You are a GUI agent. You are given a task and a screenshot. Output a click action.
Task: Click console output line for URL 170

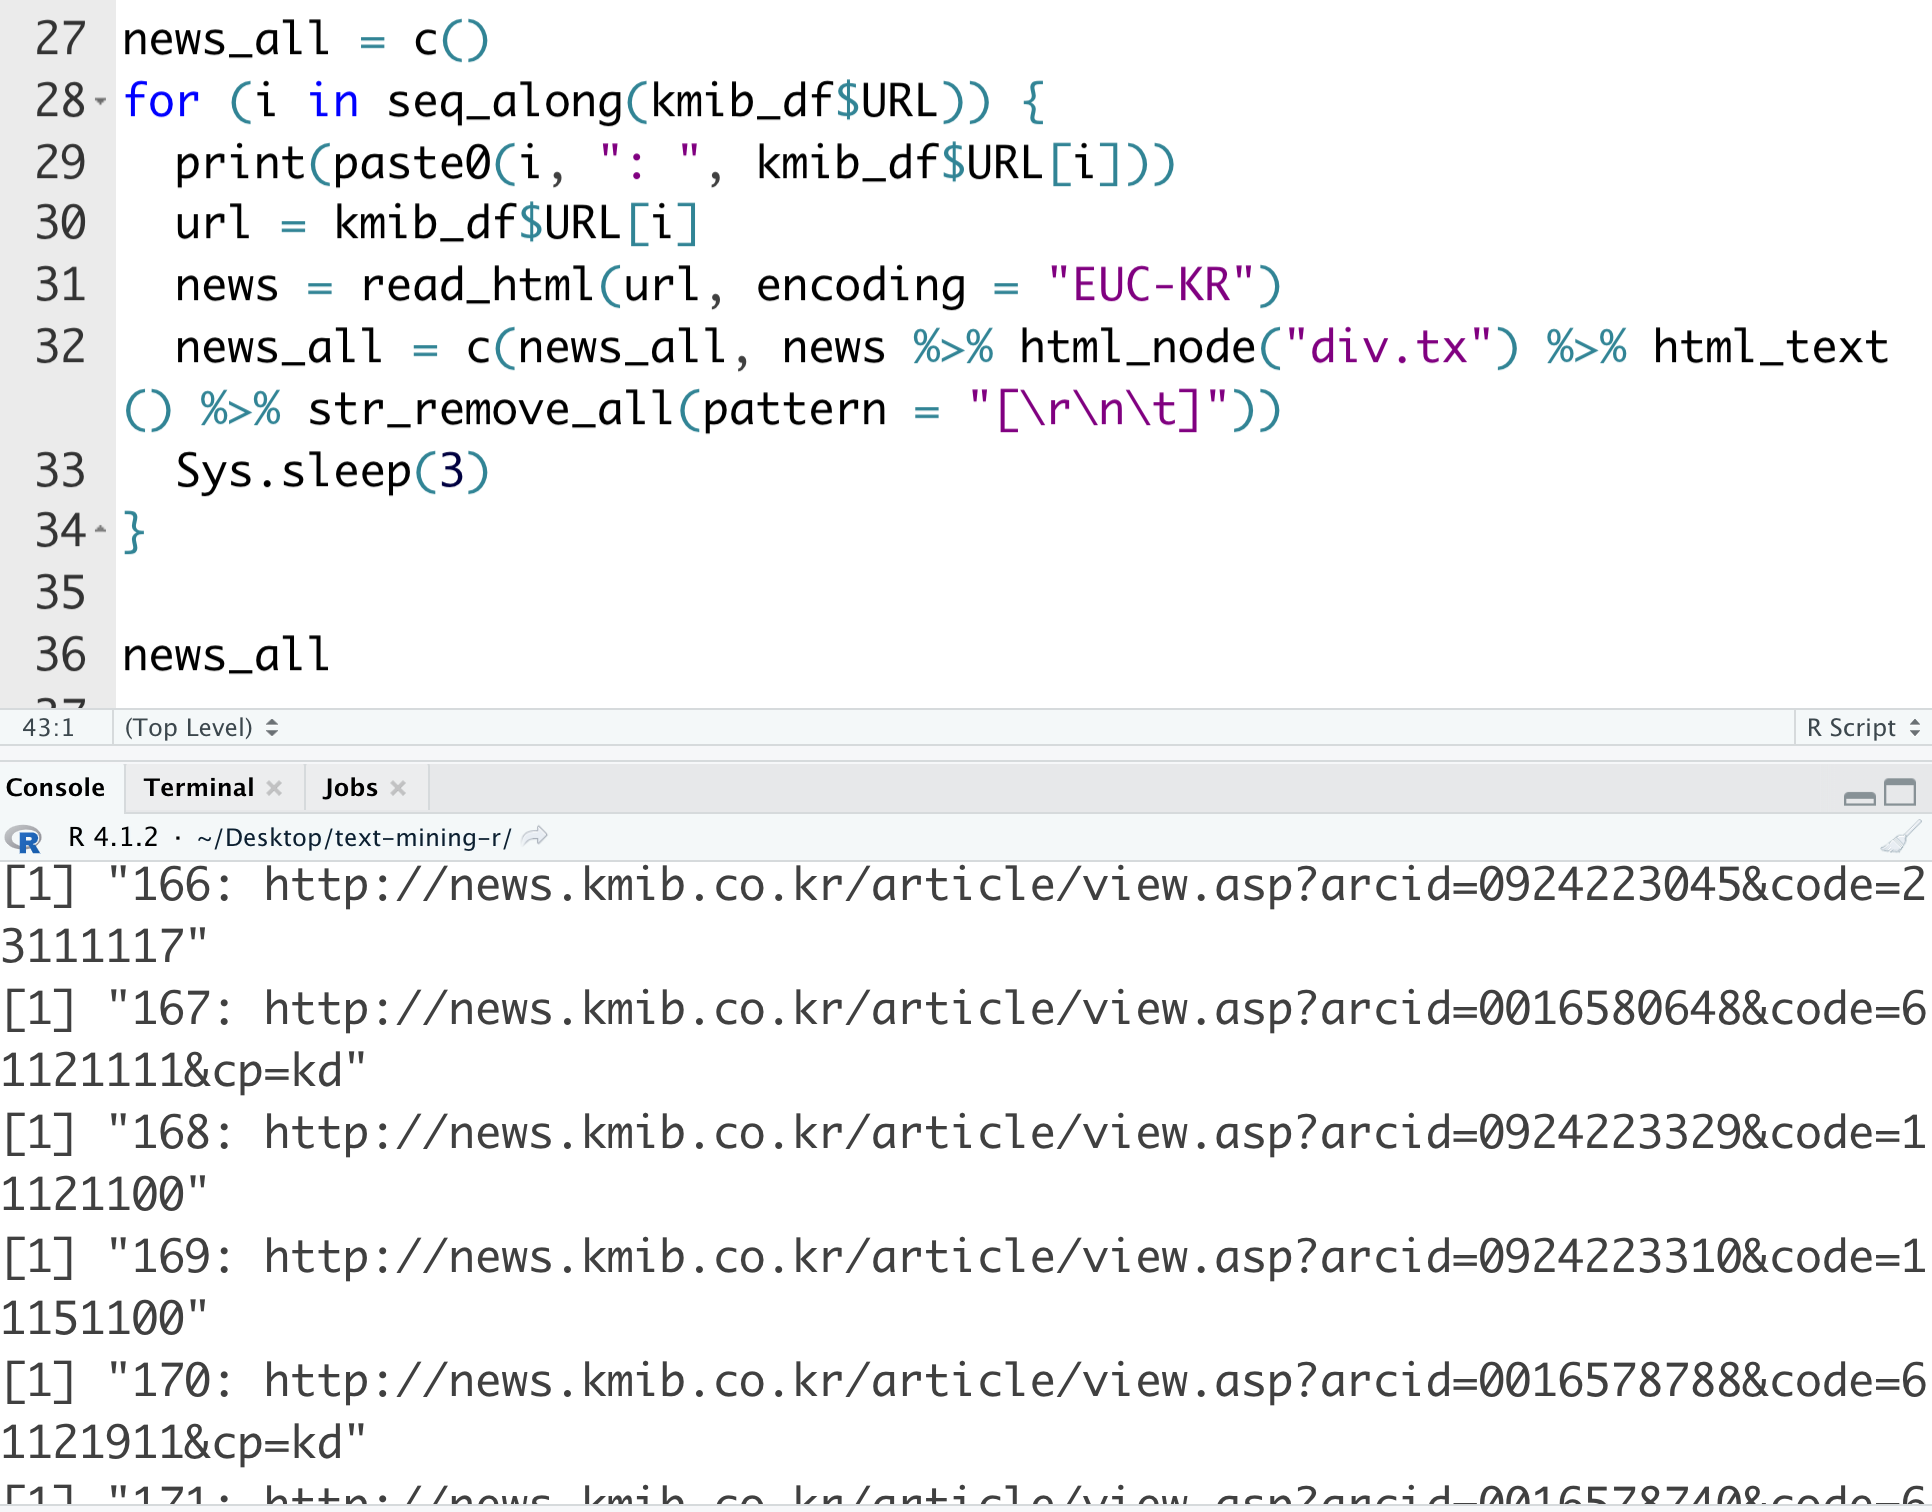click(964, 1412)
